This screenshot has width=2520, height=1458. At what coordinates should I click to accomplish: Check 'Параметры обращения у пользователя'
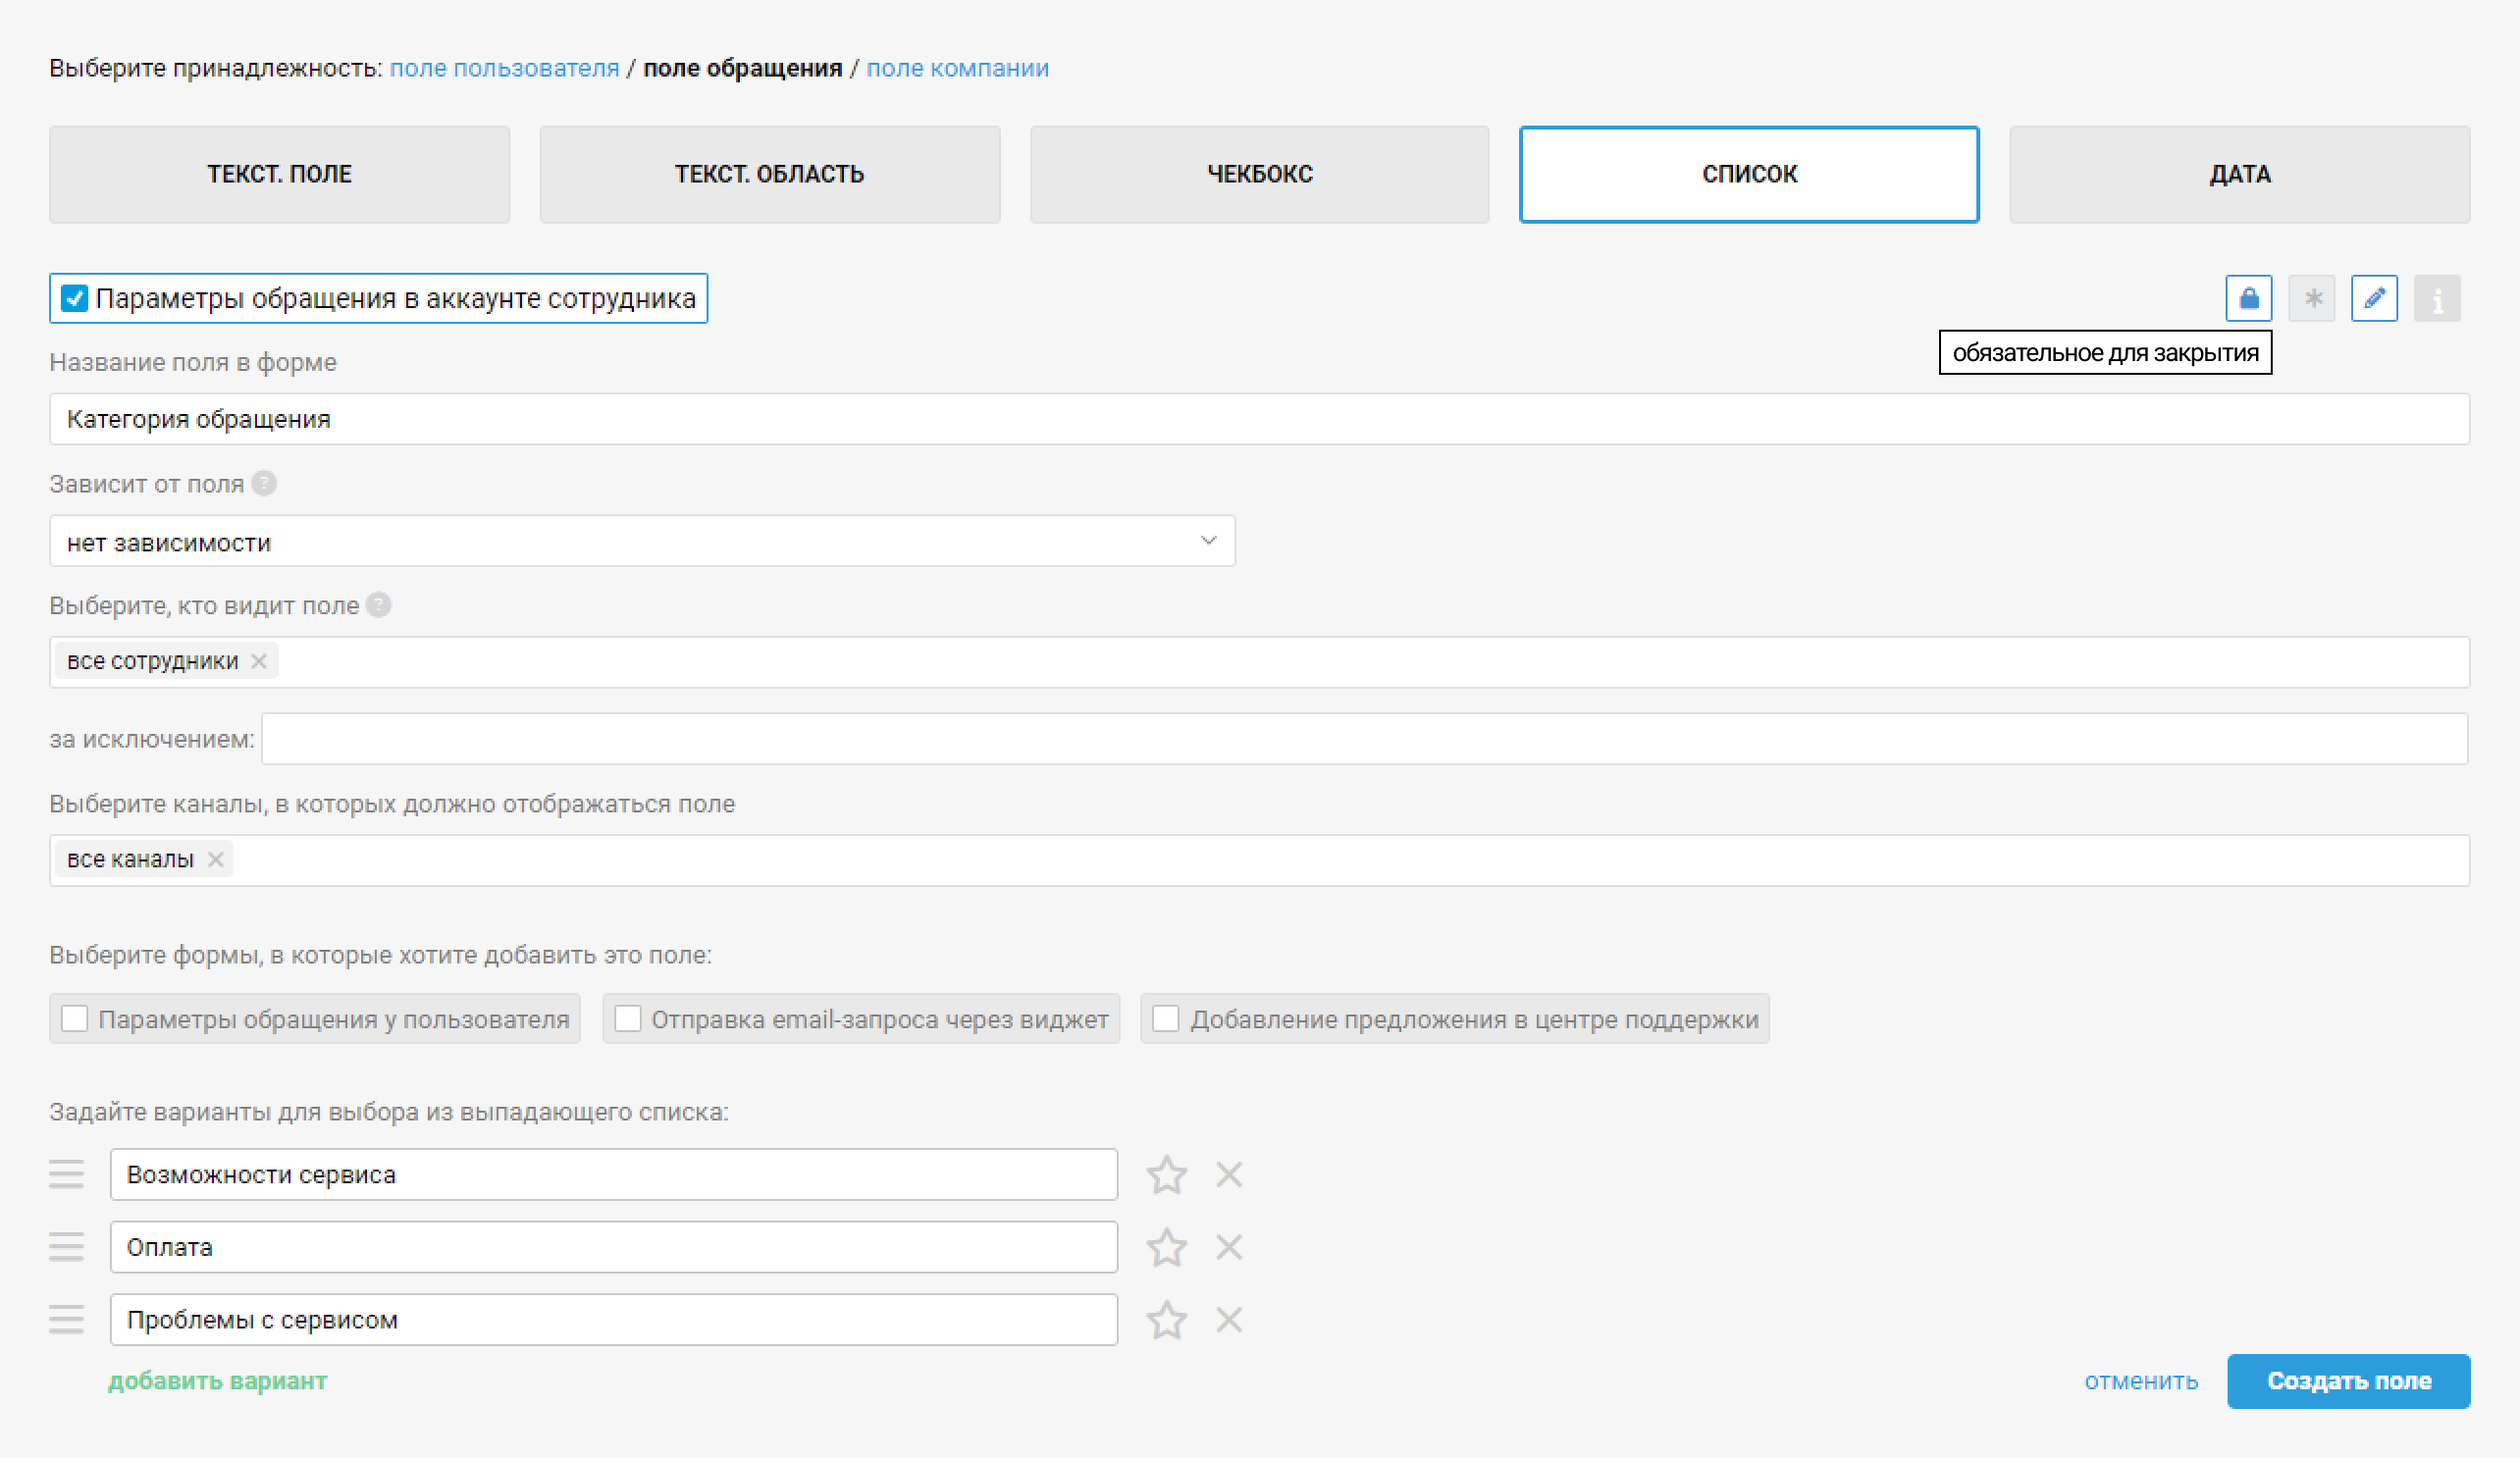(x=75, y=1019)
